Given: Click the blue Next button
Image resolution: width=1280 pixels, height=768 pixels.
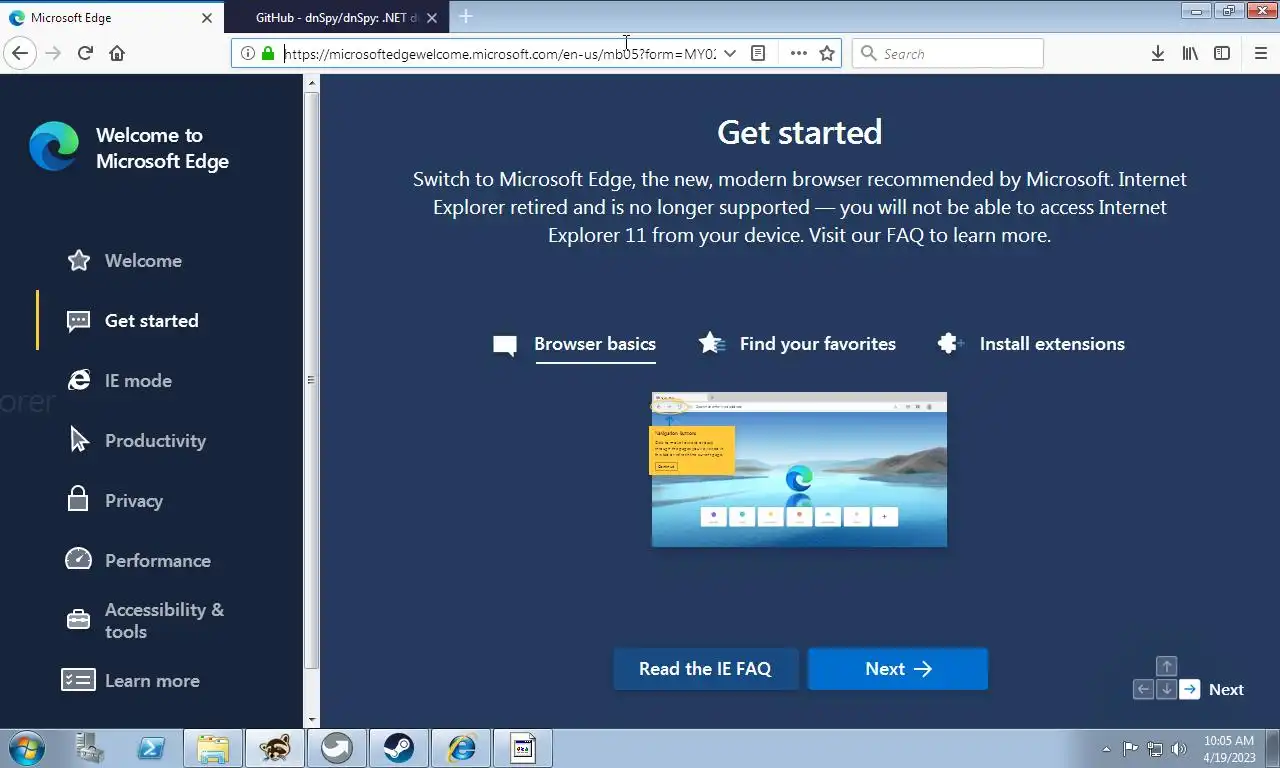Looking at the screenshot, I should click(898, 669).
